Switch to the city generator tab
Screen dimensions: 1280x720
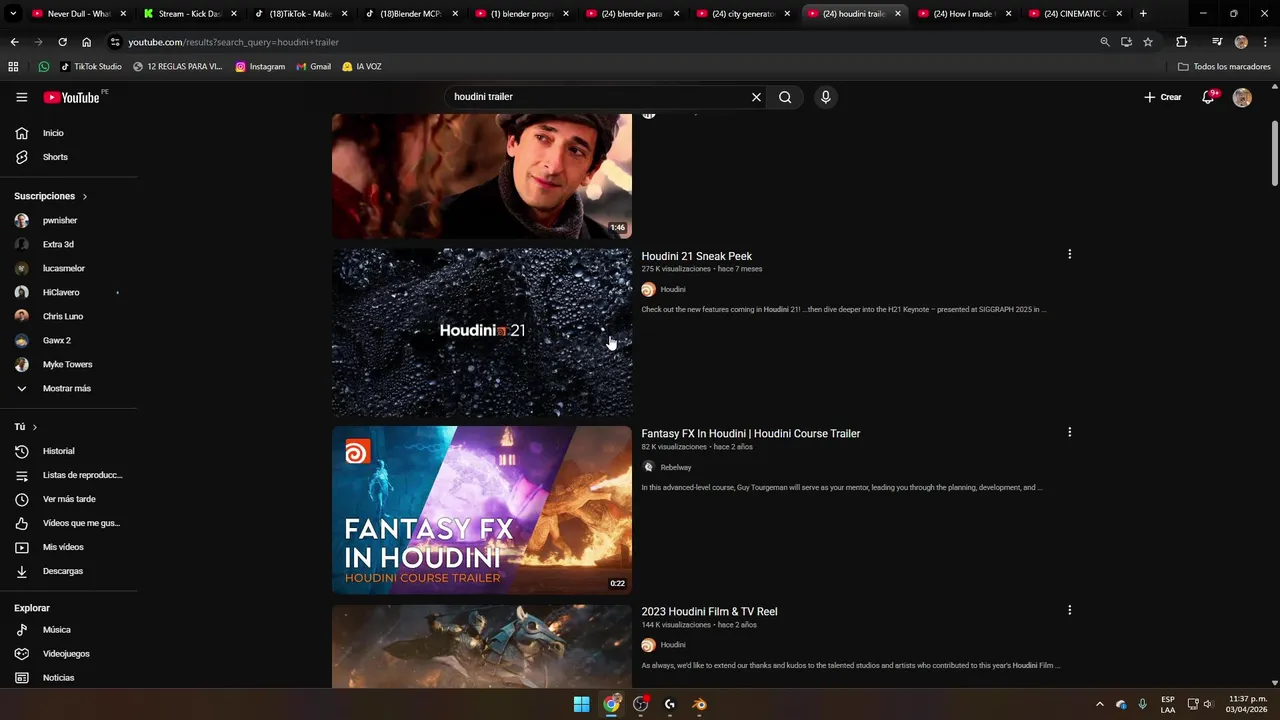coord(743,14)
